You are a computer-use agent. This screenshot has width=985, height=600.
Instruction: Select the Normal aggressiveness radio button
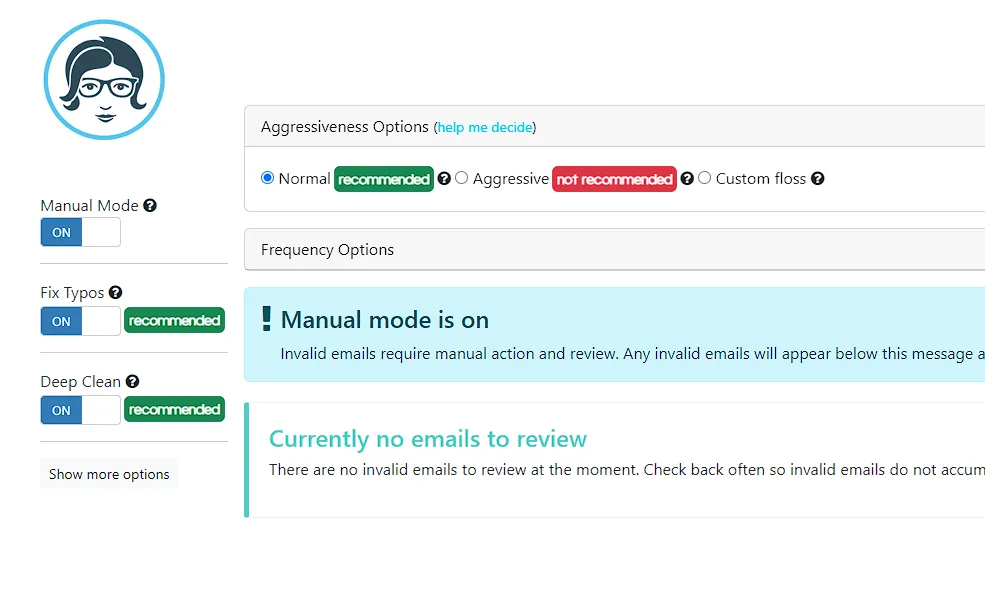coord(267,178)
